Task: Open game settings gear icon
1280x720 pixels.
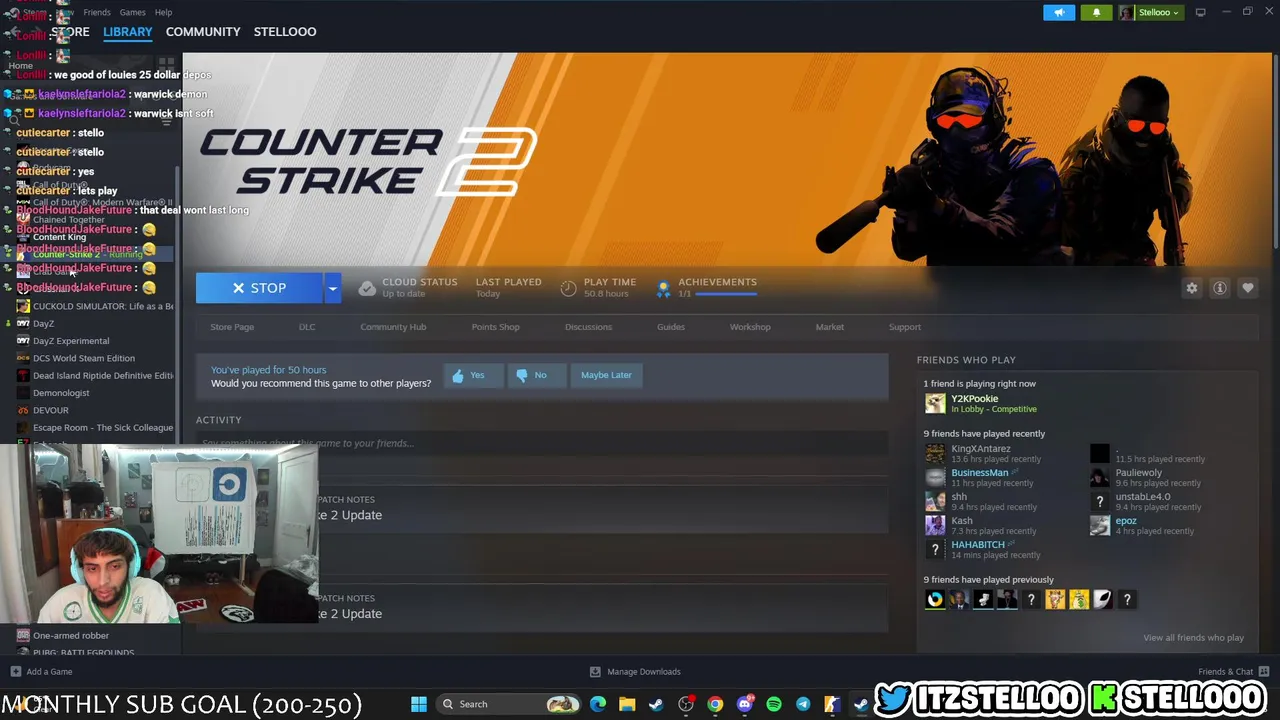Action: coord(1192,288)
